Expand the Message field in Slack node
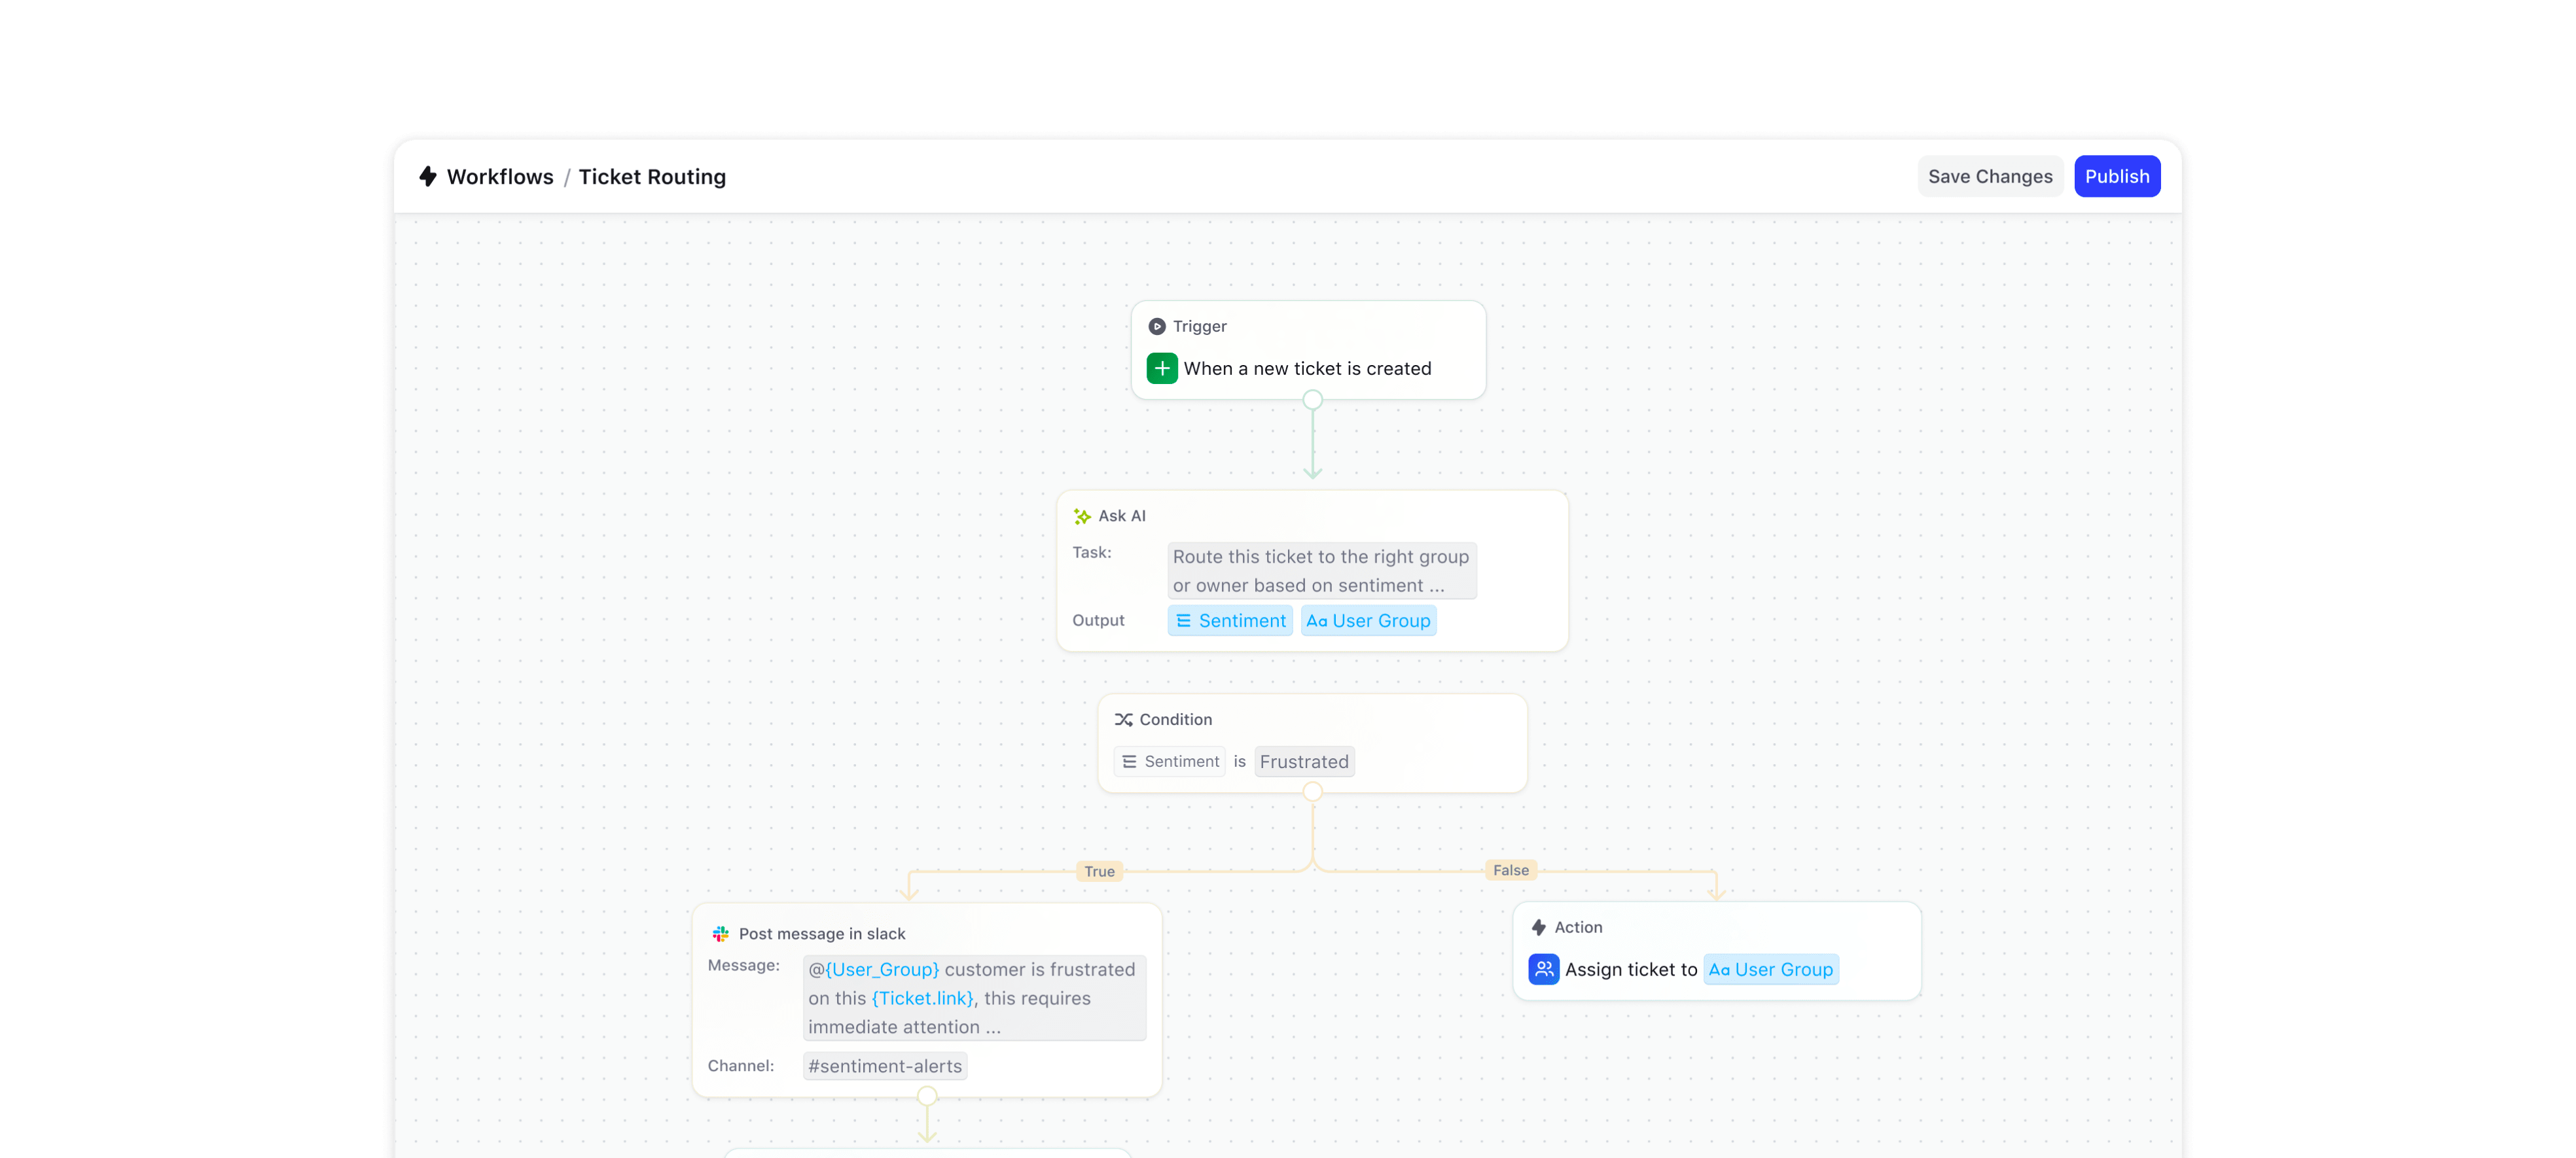 976,997
